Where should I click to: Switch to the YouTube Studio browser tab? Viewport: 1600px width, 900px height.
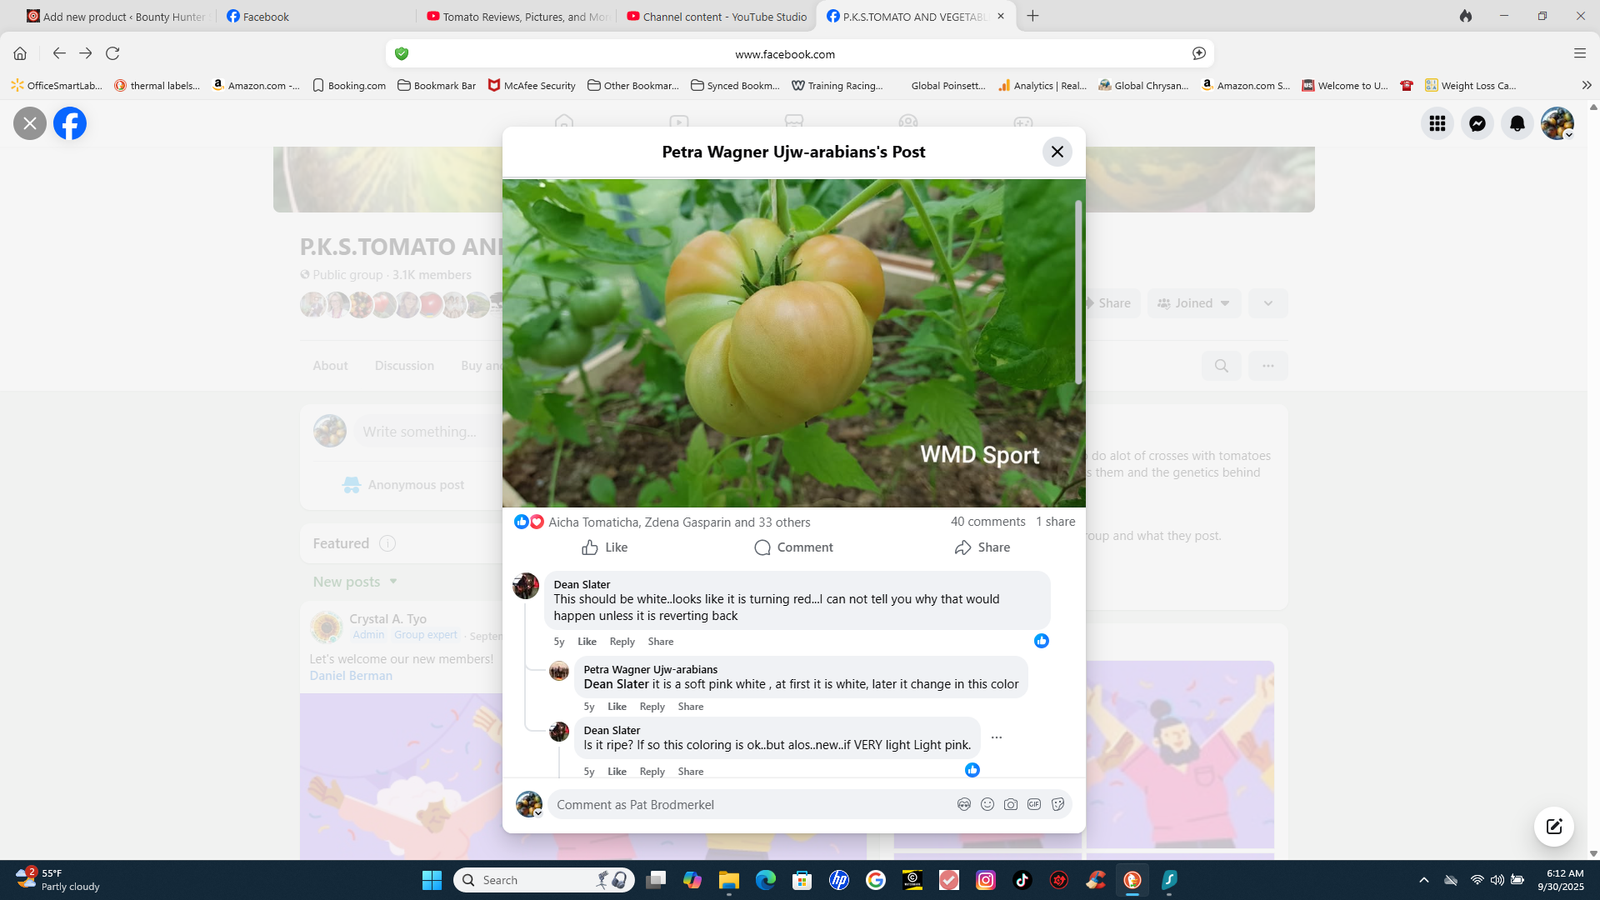[716, 16]
